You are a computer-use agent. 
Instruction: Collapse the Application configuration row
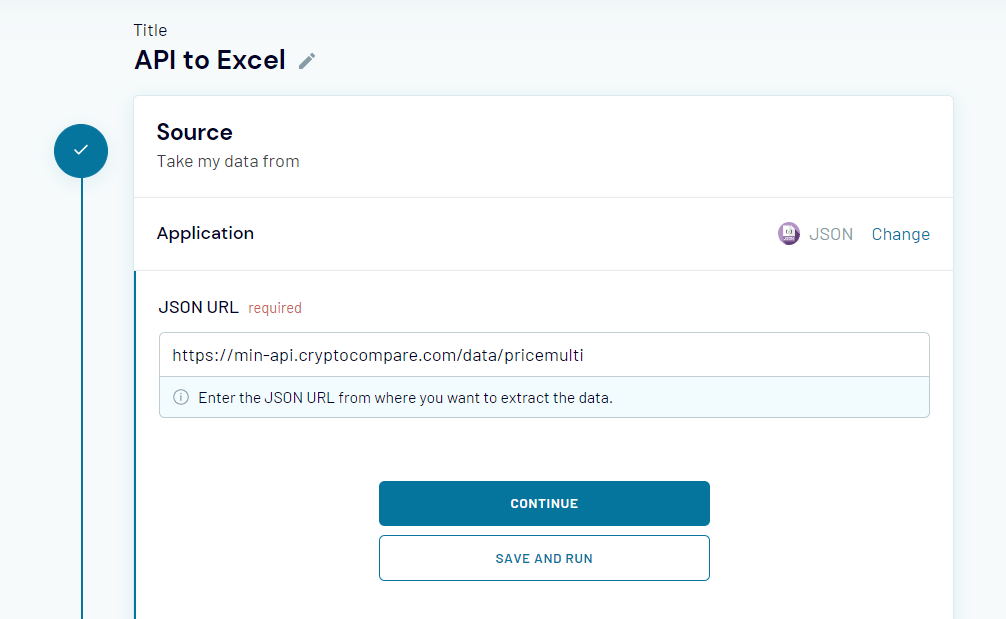205,233
